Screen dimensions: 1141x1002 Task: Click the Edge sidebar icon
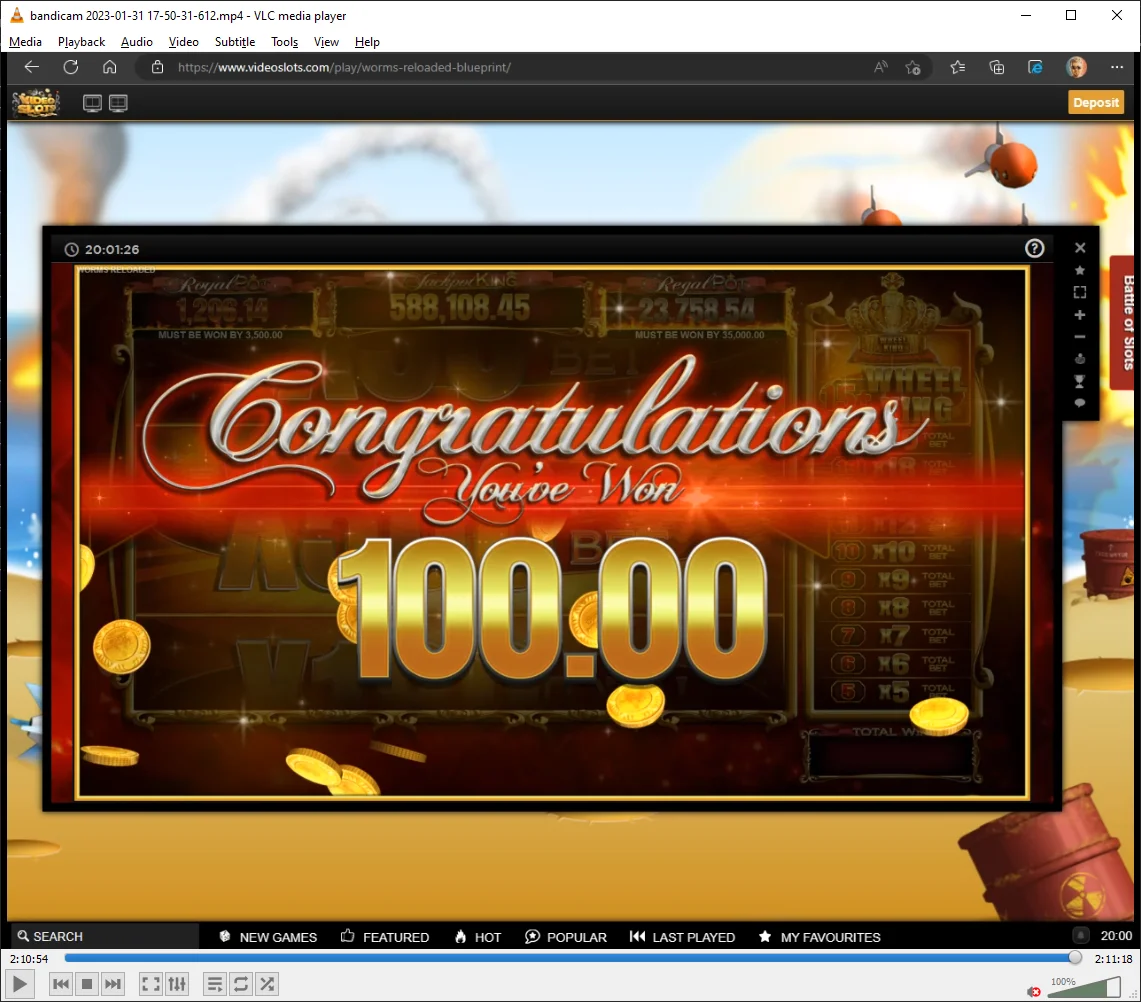(1035, 68)
